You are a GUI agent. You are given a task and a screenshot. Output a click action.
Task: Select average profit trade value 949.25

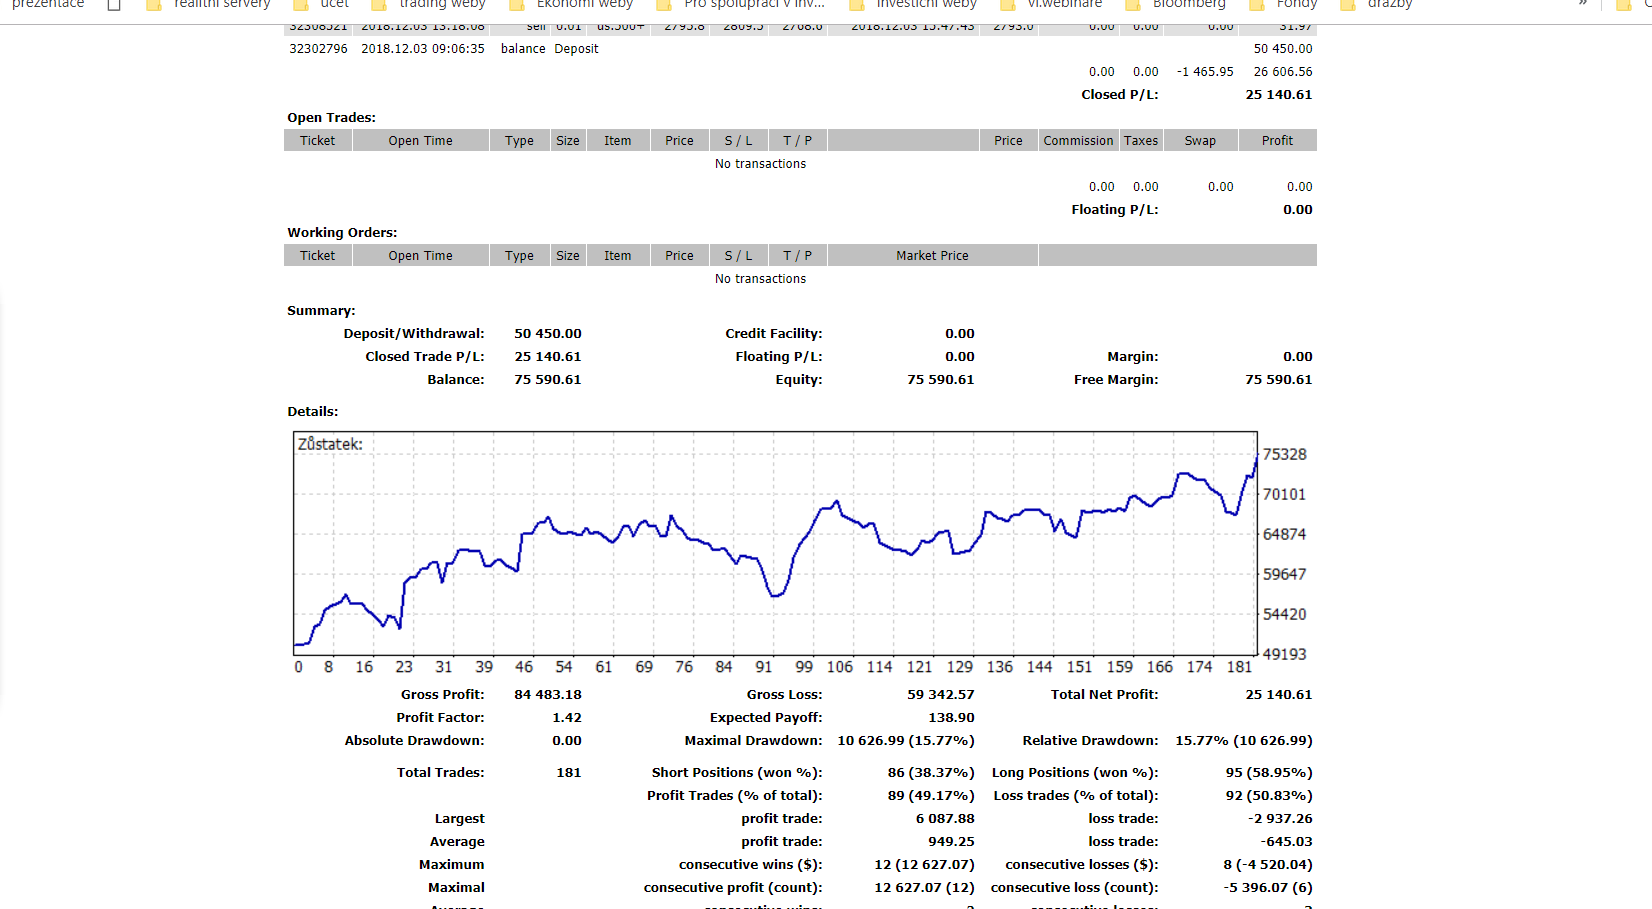[951, 842]
